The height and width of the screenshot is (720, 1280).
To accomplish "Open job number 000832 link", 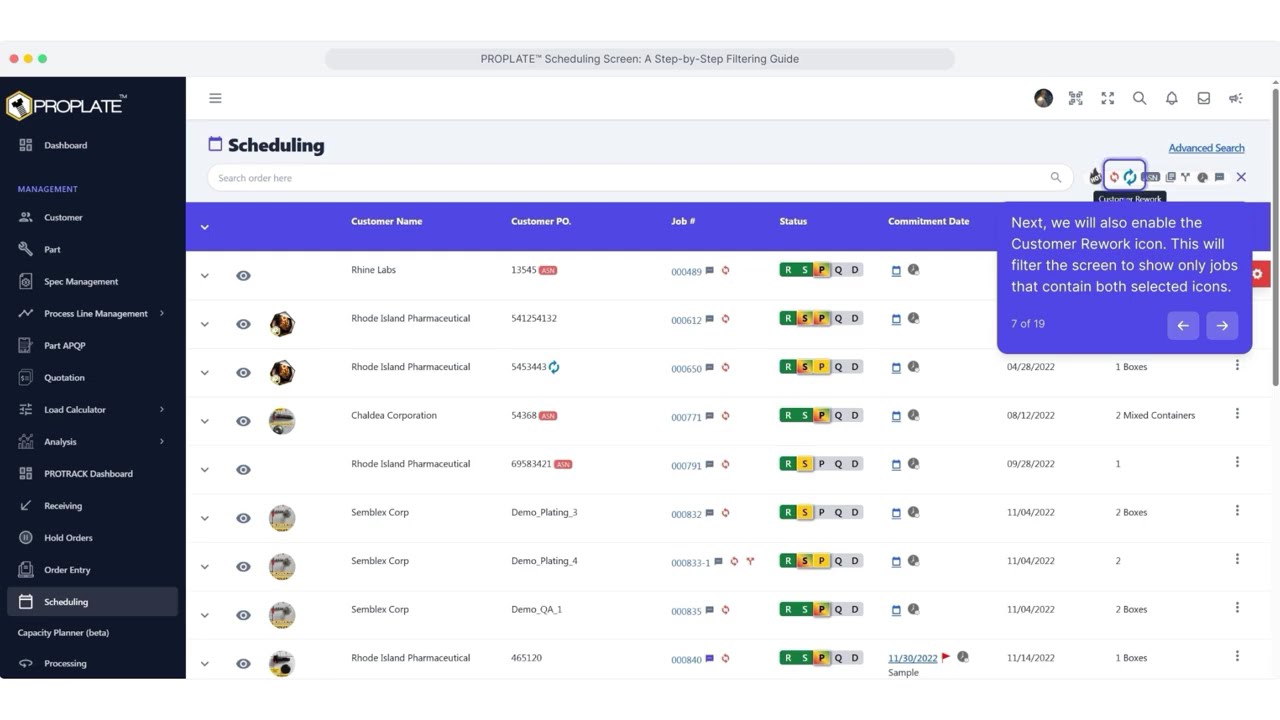I will pos(686,514).
